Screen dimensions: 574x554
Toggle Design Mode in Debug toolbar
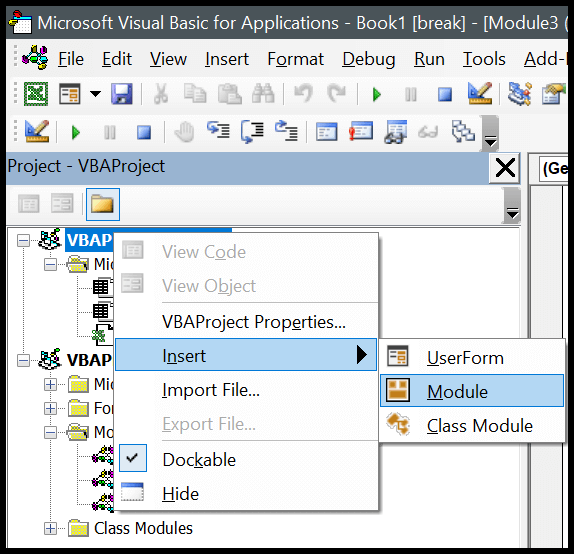click(x=37, y=131)
